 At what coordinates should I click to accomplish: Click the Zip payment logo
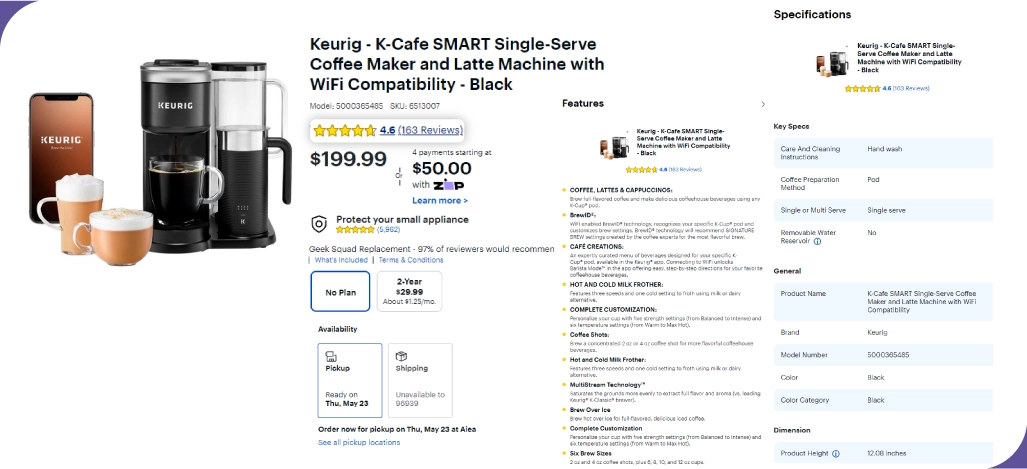(x=450, y=185)
